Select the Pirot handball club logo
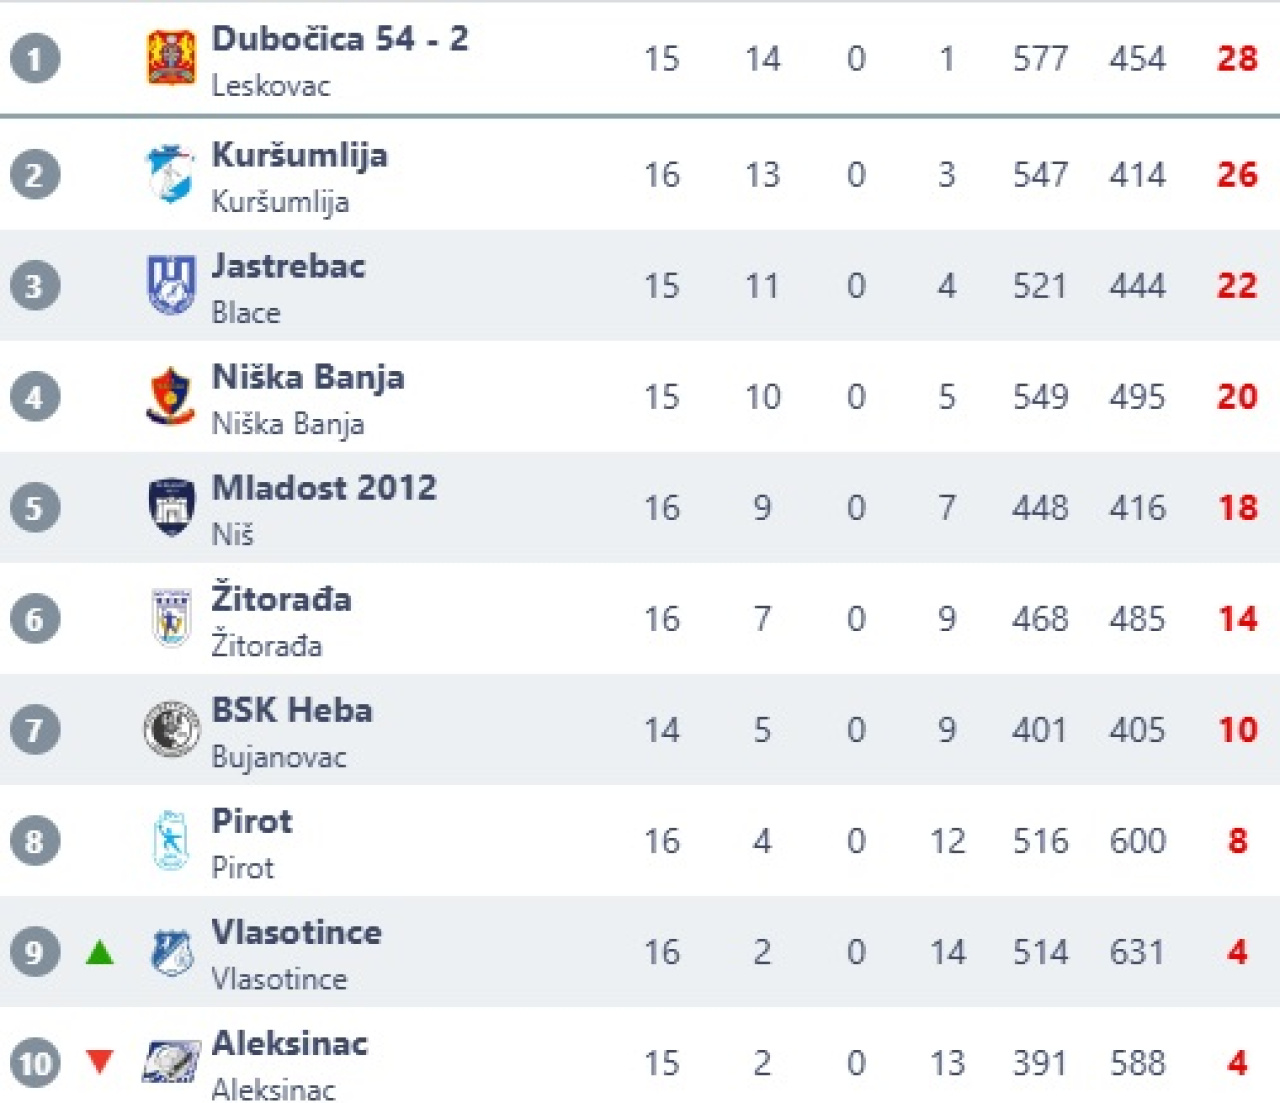Image resolution: width=1280 pixels, height=1103 pixels. (x=171, y=840)
